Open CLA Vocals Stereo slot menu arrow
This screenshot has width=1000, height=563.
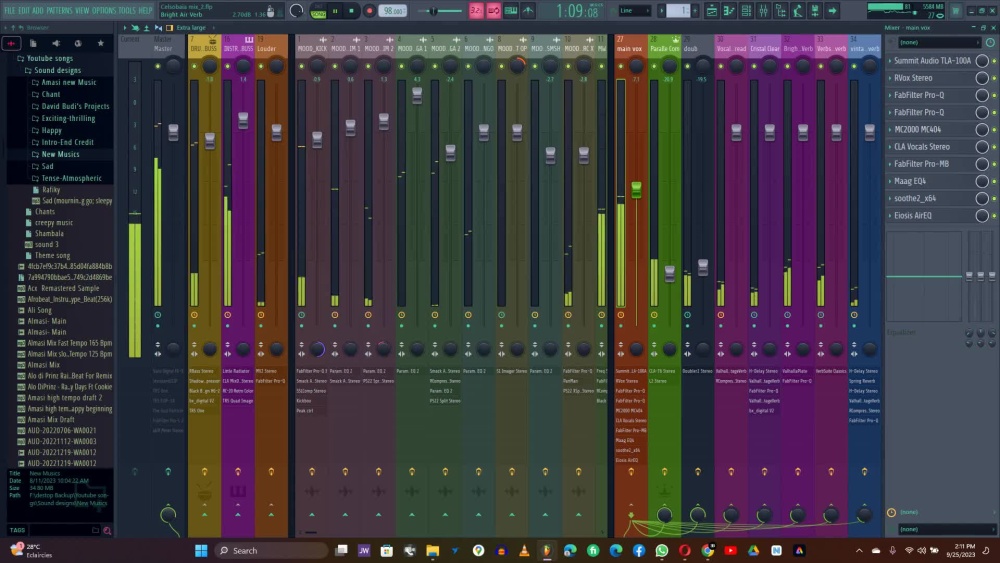890,147
